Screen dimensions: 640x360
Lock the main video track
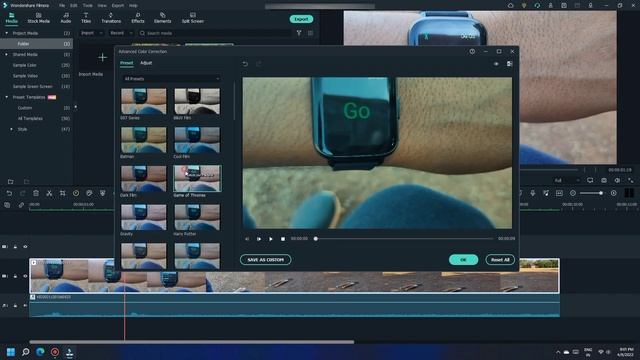pyautogui.click(x=15, y=276)
